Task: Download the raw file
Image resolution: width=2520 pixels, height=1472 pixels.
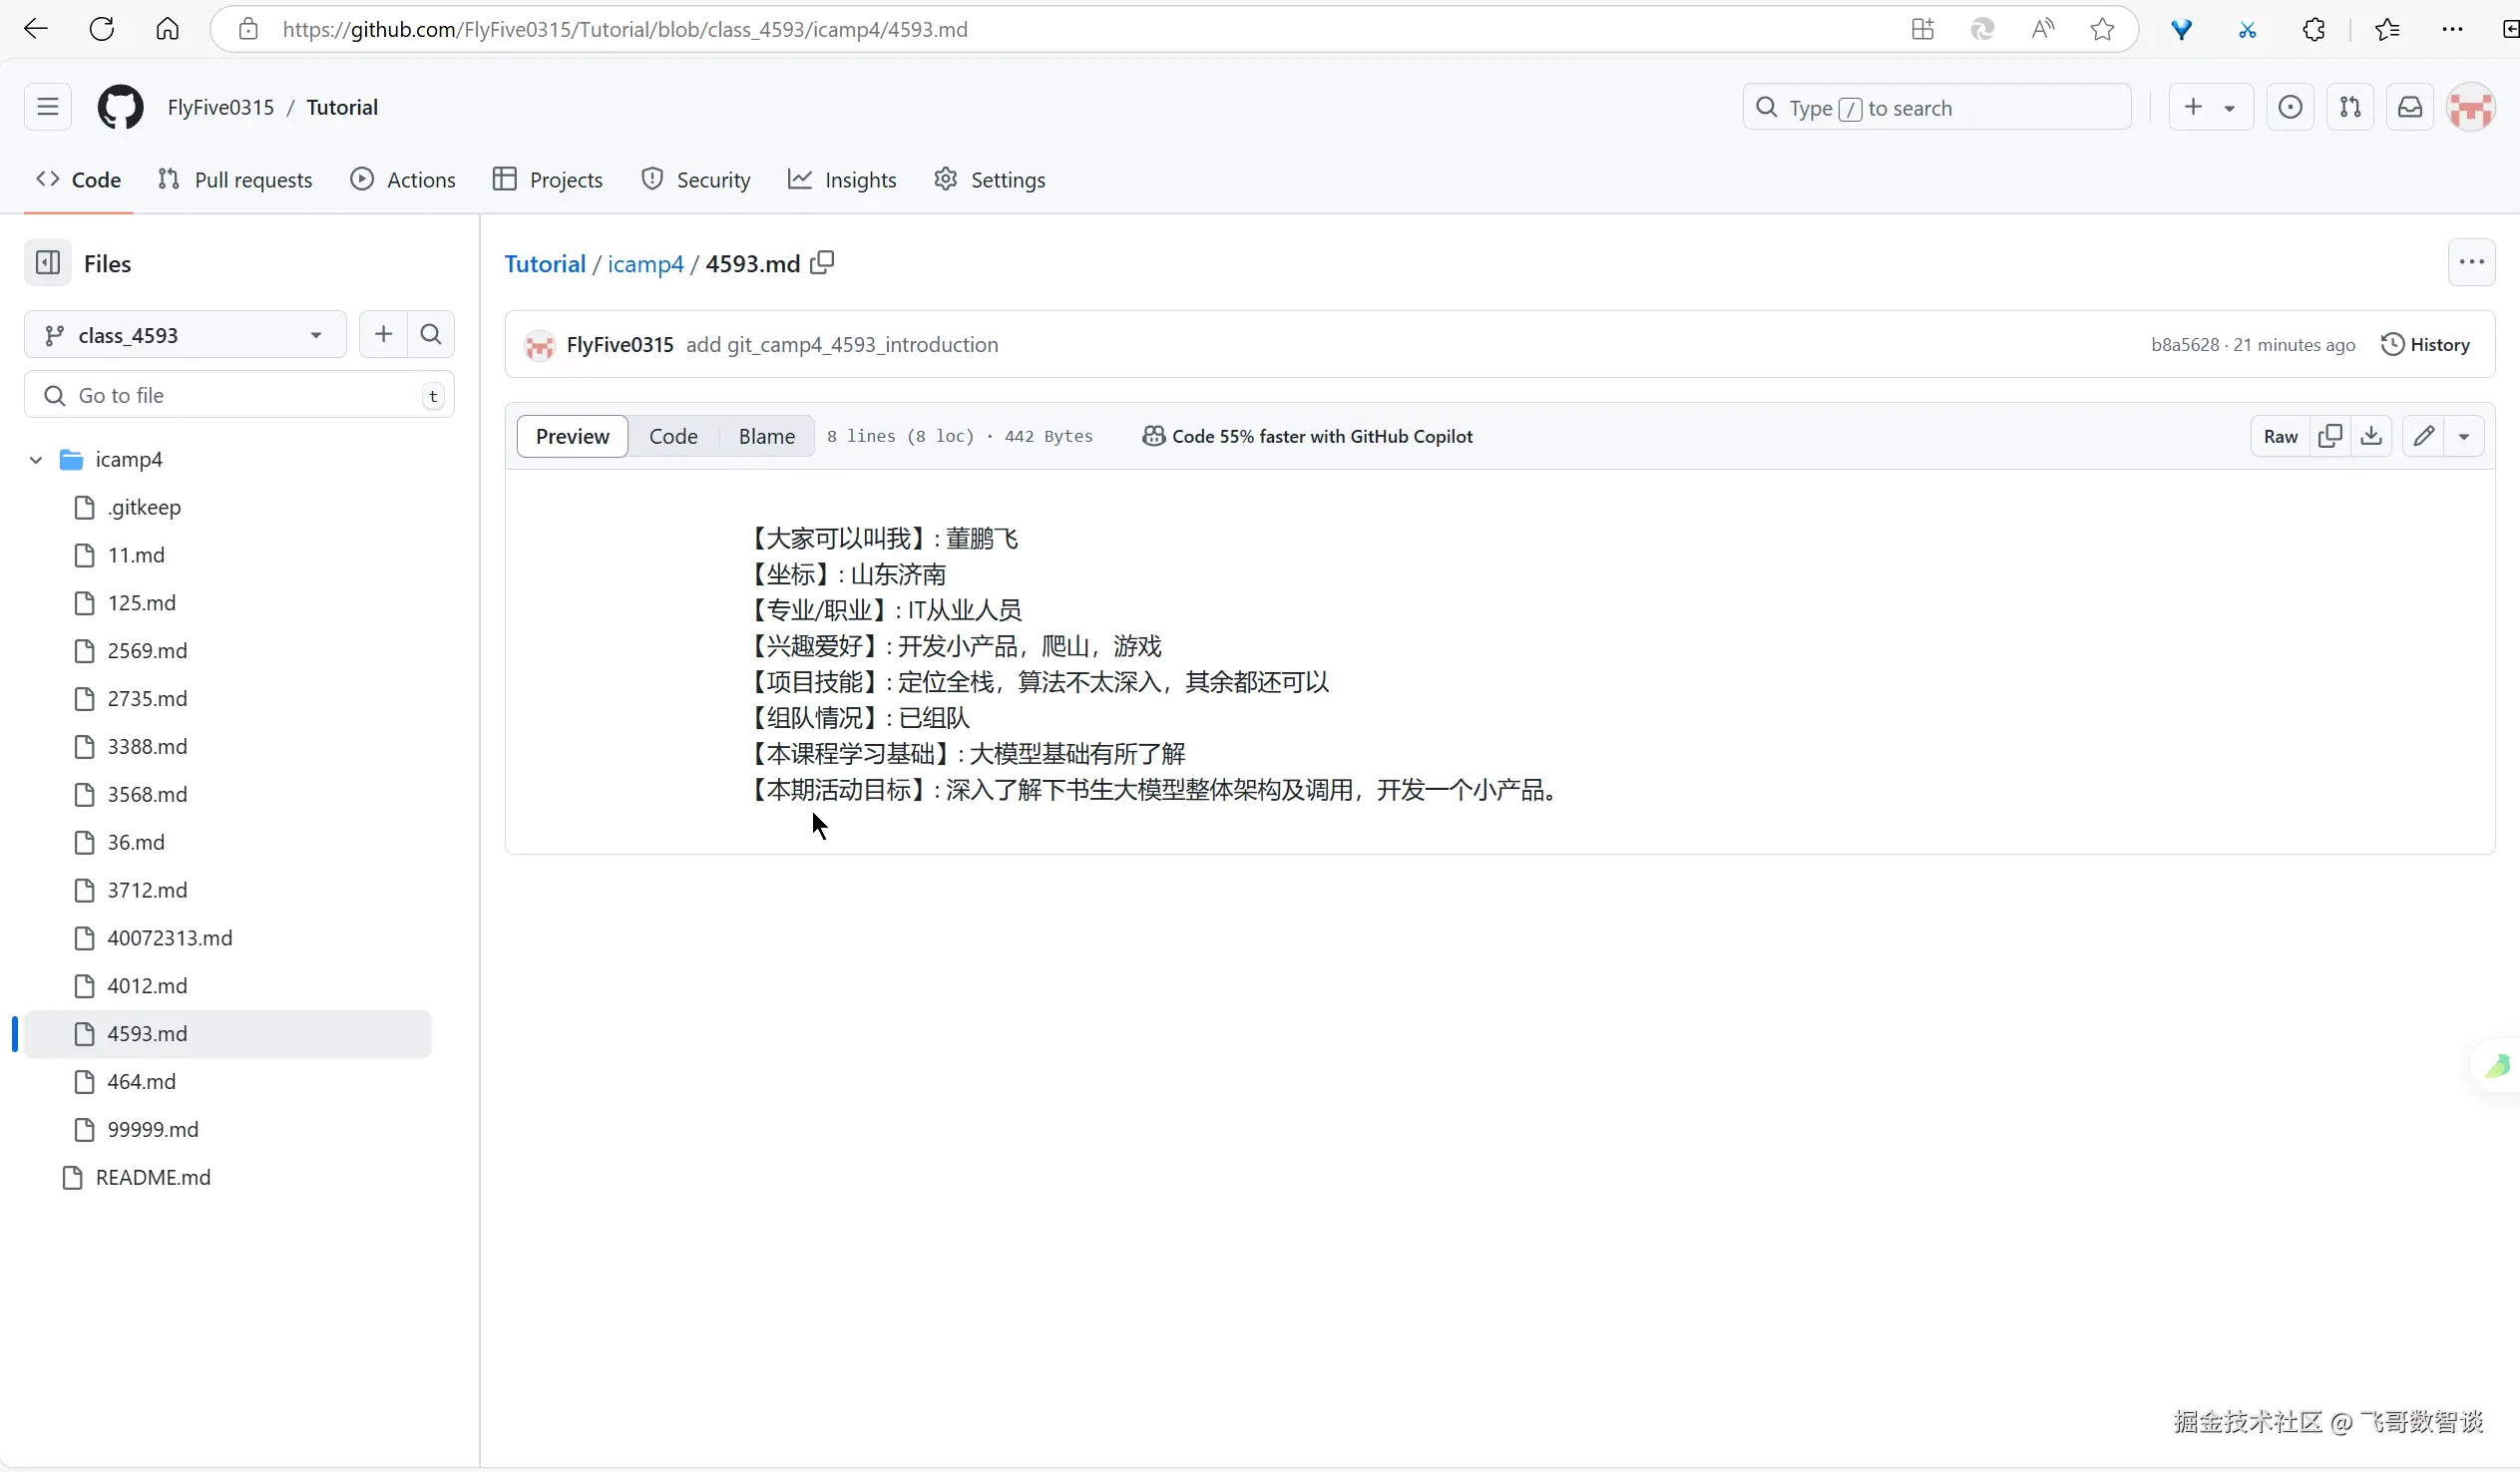Action: (2371, 436)
